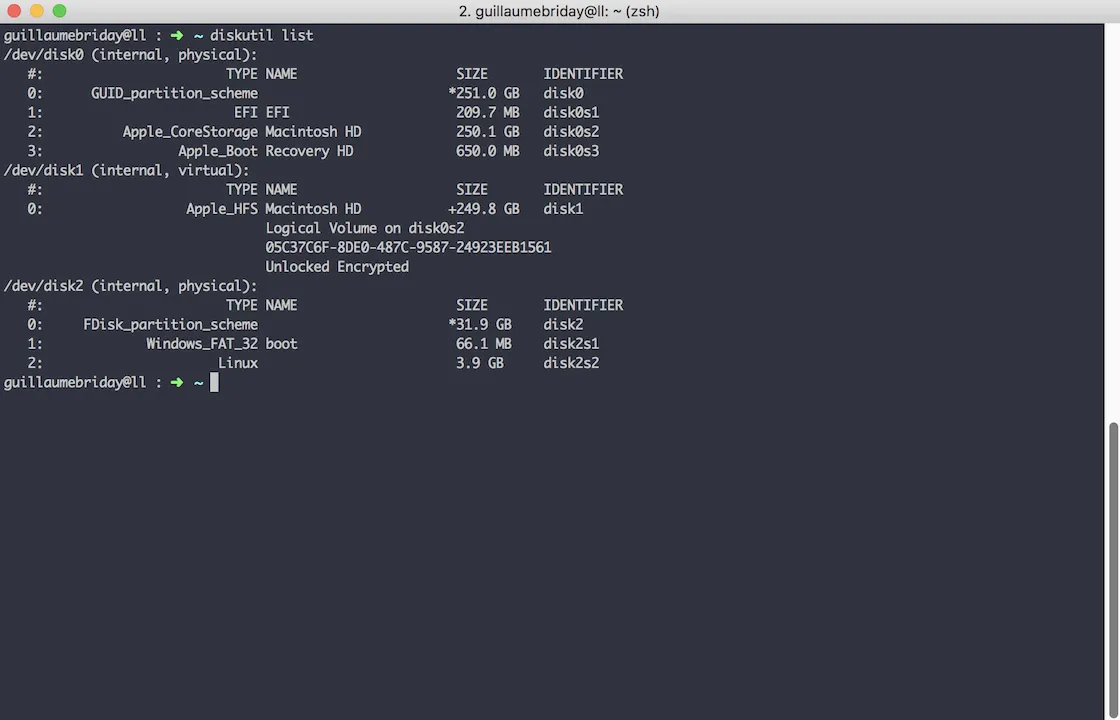
Task: Click the window title text
Action: pyautogui.click(x=559, y=11)
